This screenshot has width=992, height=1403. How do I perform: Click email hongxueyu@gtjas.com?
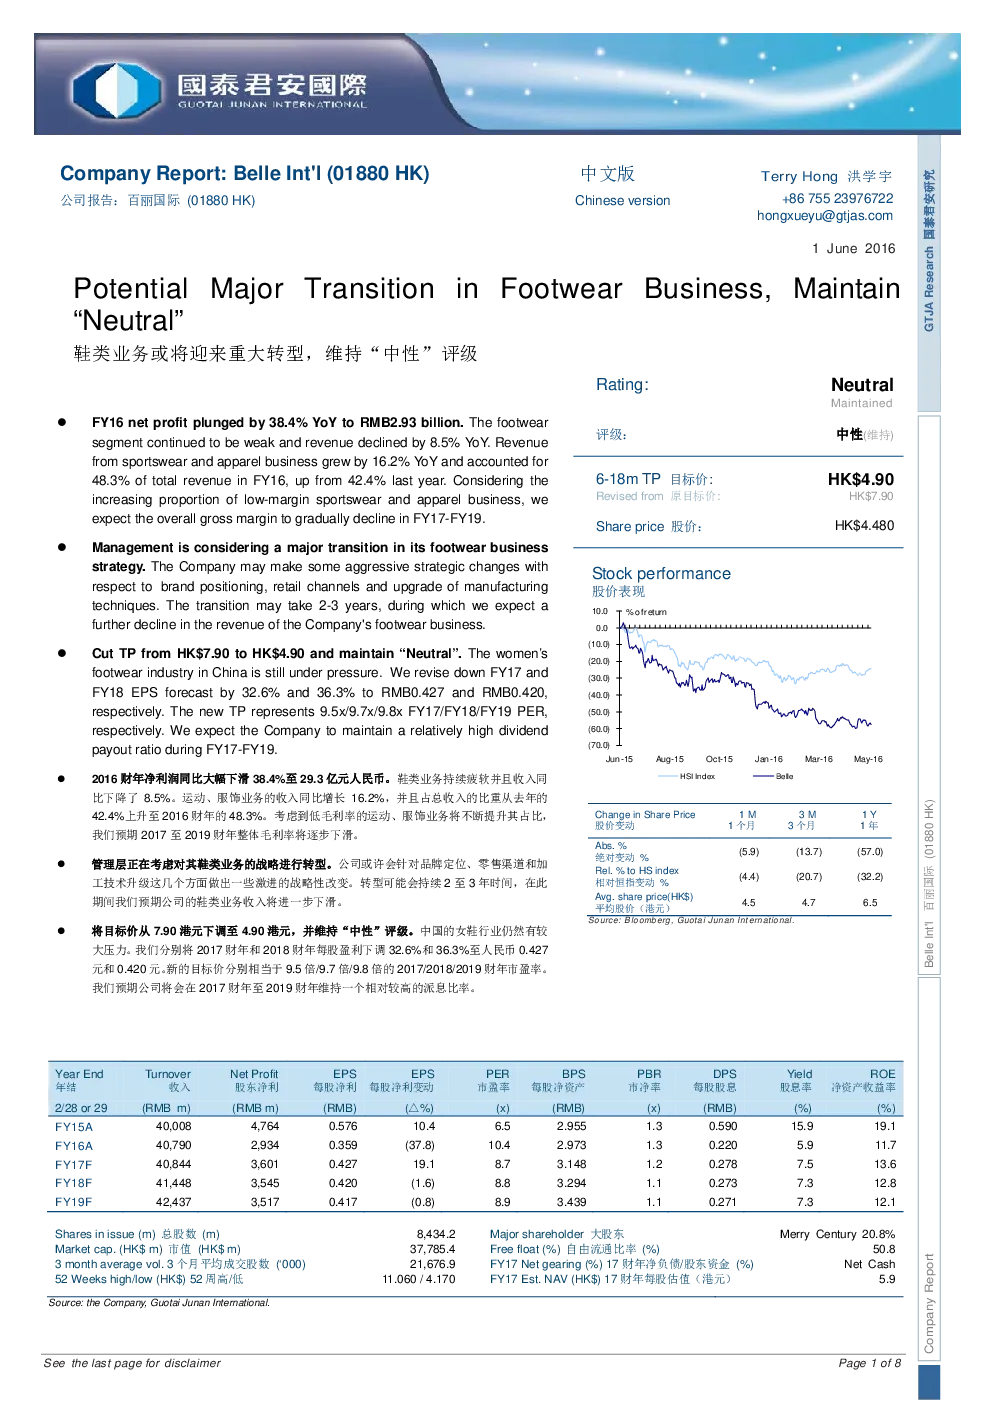pos(825,215)
